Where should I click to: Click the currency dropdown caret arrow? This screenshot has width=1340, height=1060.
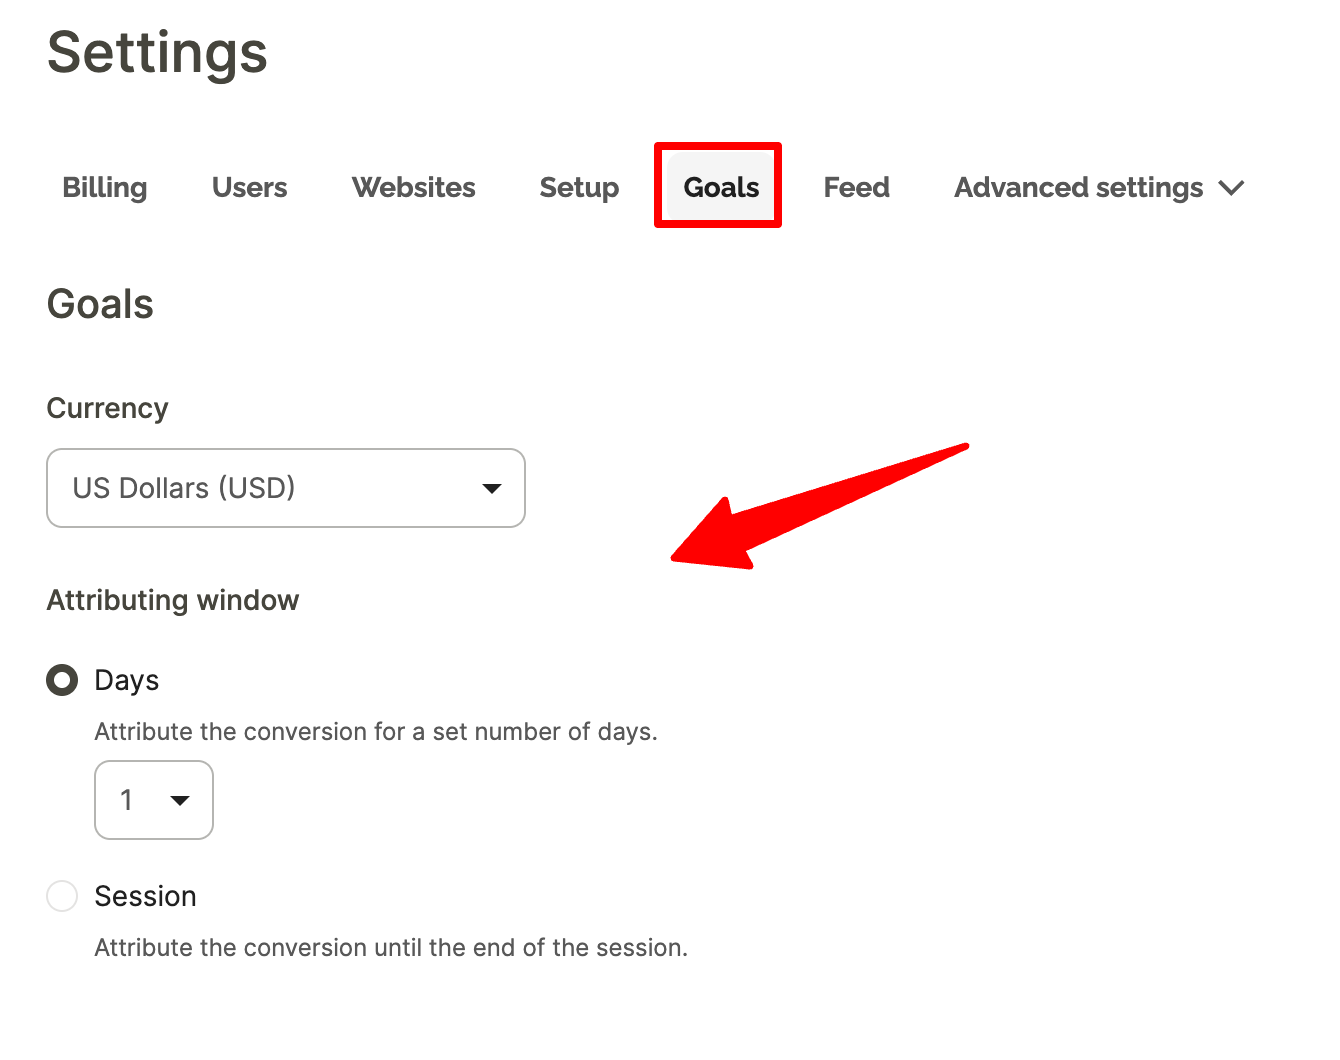[x=491, y=488]
